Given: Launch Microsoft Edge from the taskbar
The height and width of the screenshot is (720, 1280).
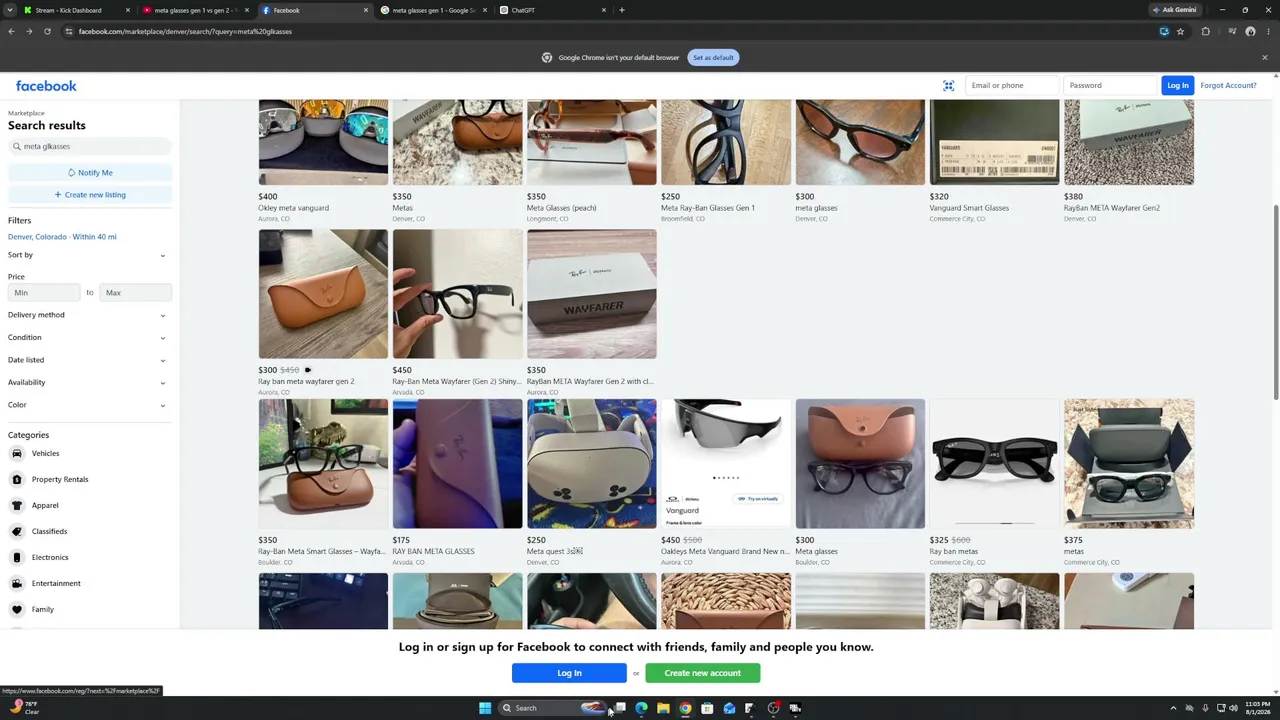Looking at the screenshot, I should (641, 708).
